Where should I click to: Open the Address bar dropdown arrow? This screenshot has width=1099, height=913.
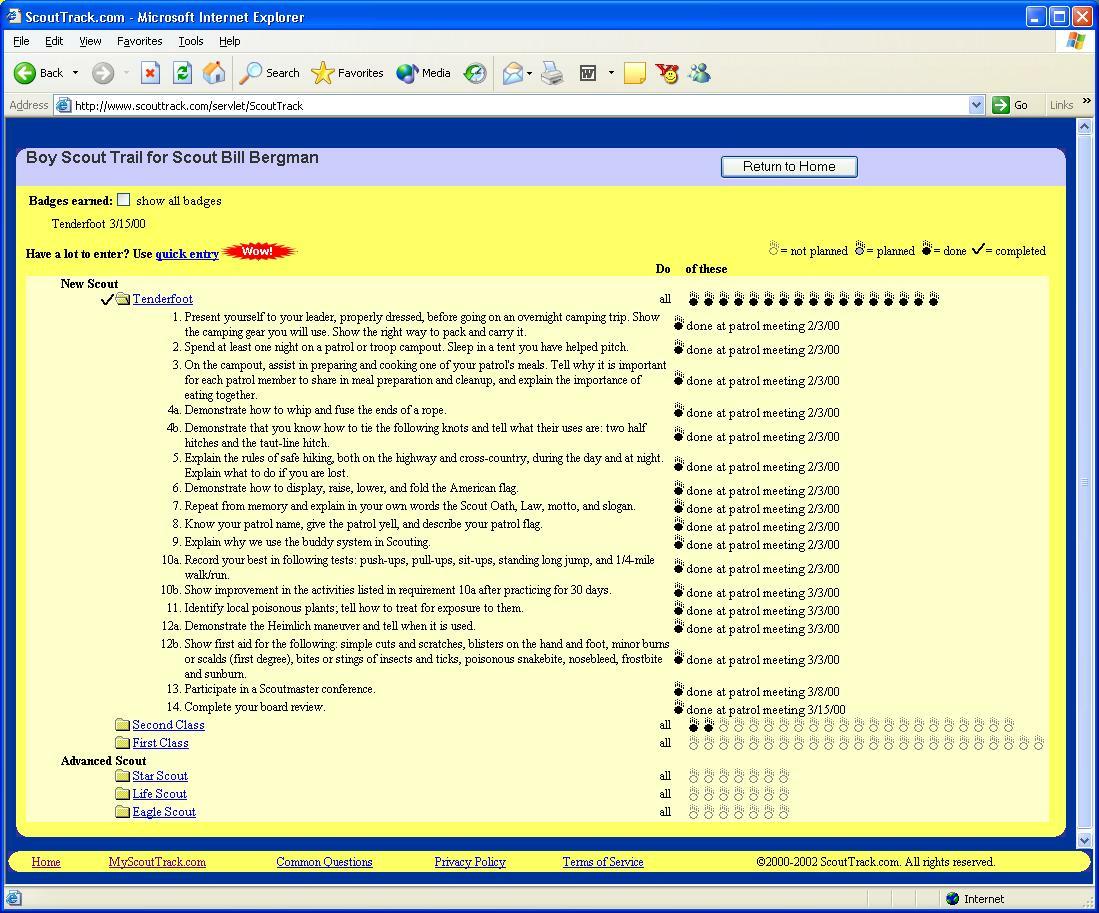[x=976, y=105]
